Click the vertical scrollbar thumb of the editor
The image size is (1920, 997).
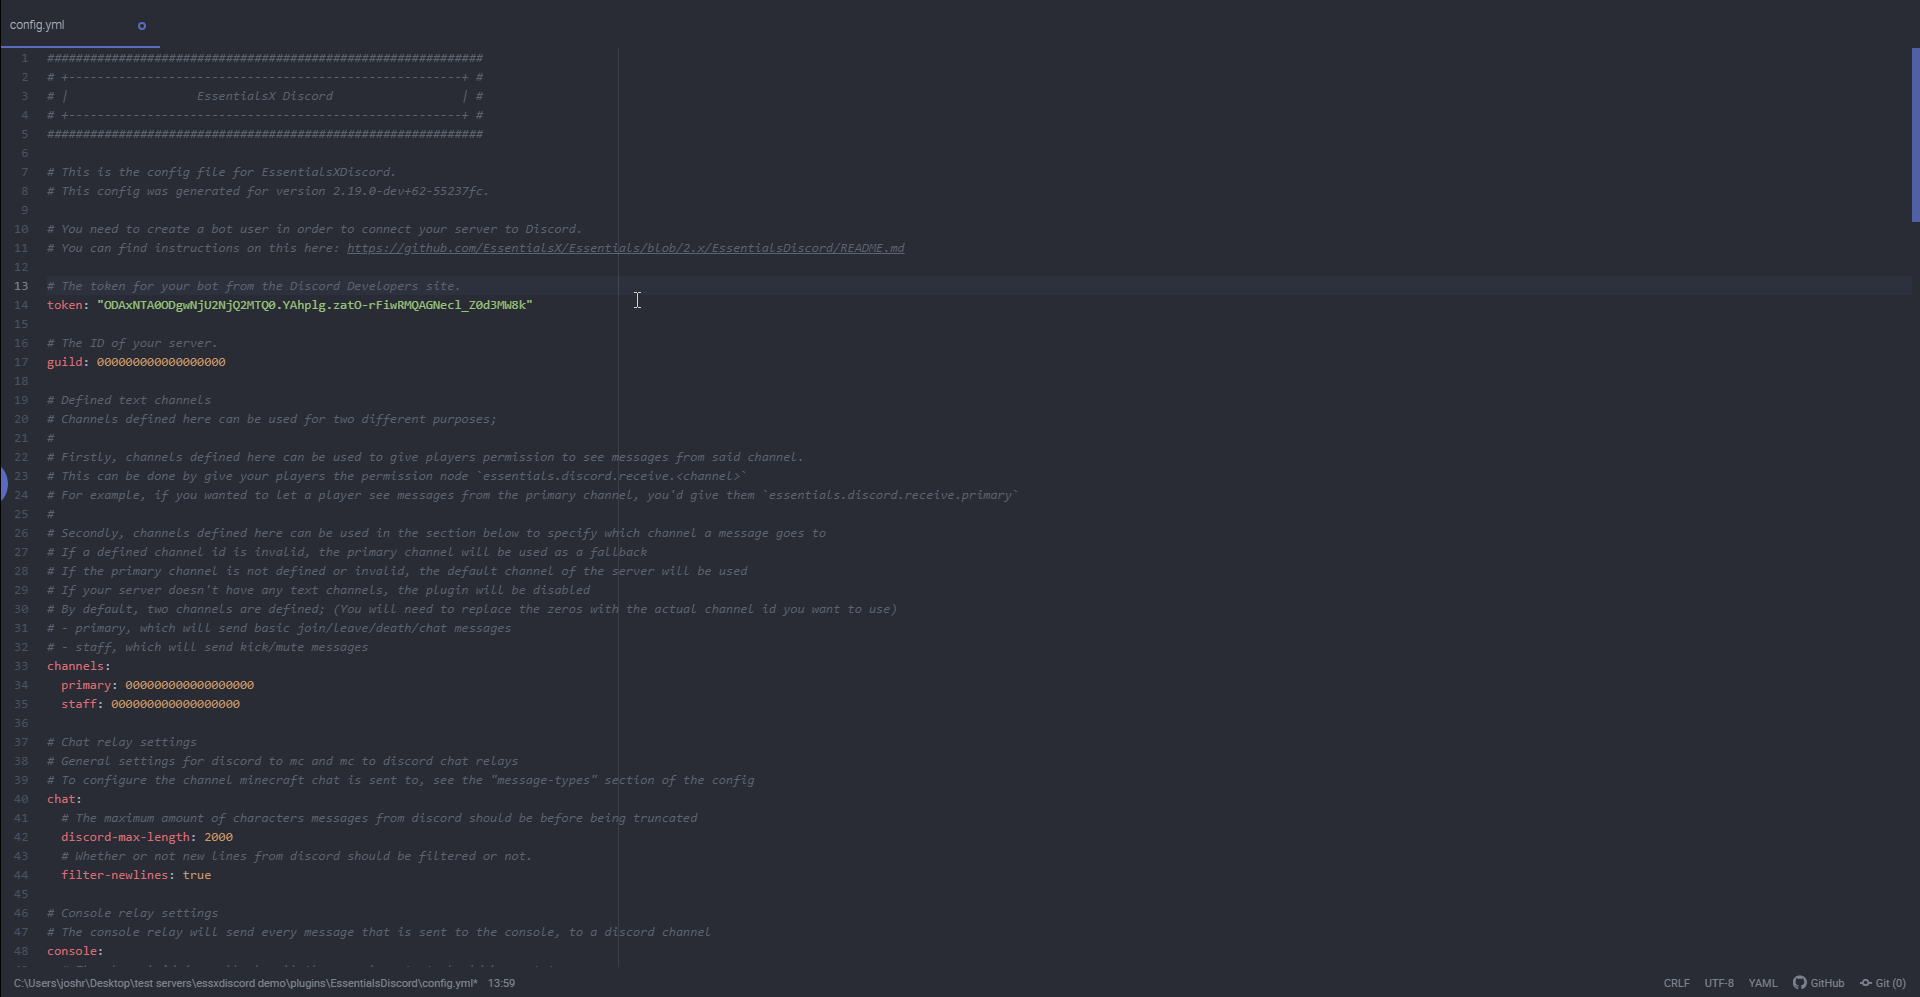click(x=1915, y=135)
